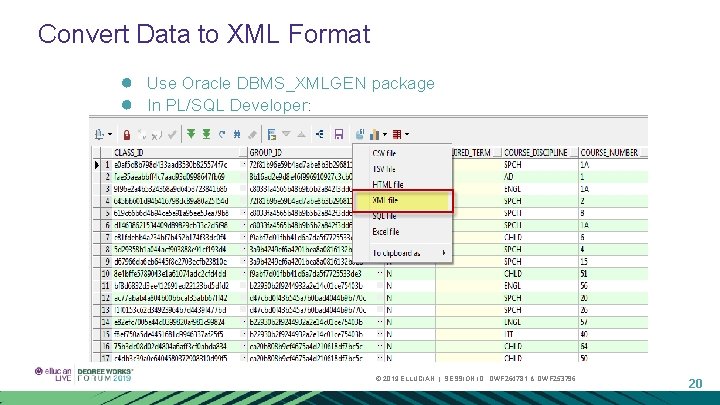
Task: Click the Query by example binoculars icon
Action: coord(237,134)
